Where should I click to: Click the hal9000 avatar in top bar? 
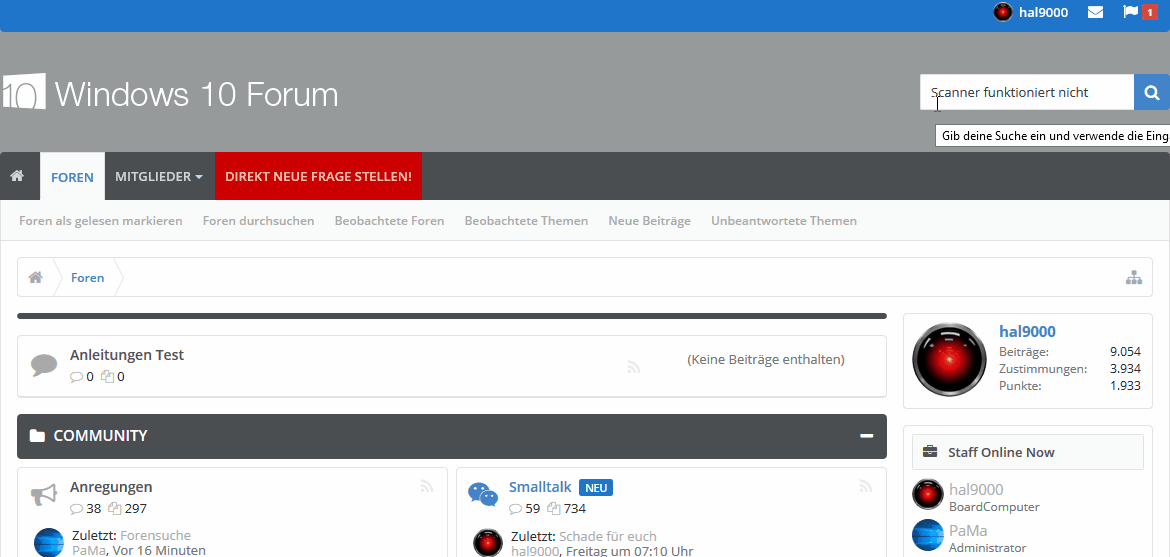pyautogui.click(x=1003, y=12)
